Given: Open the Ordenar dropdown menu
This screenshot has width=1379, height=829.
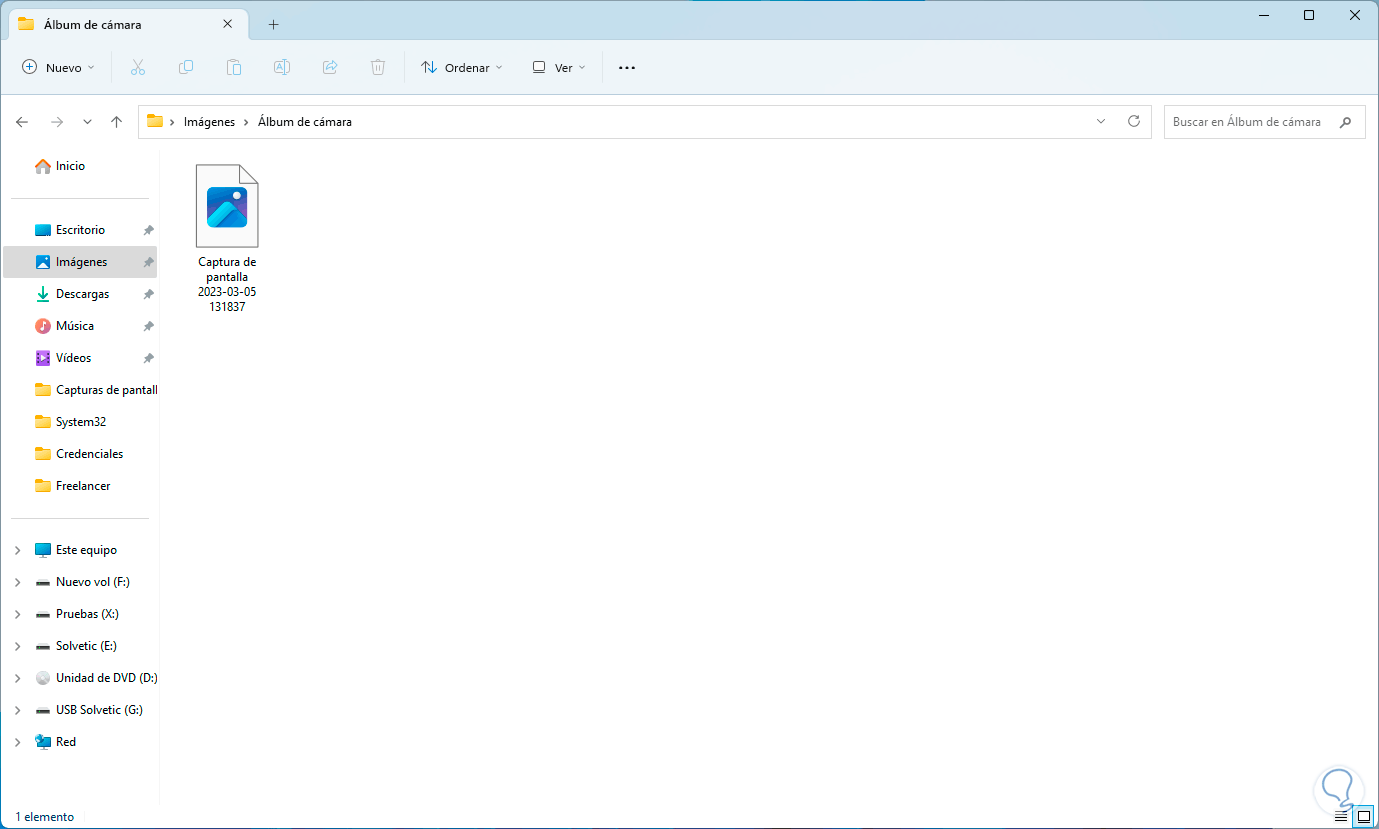Looking at the screenshot, I should click(x=462, y=67).
